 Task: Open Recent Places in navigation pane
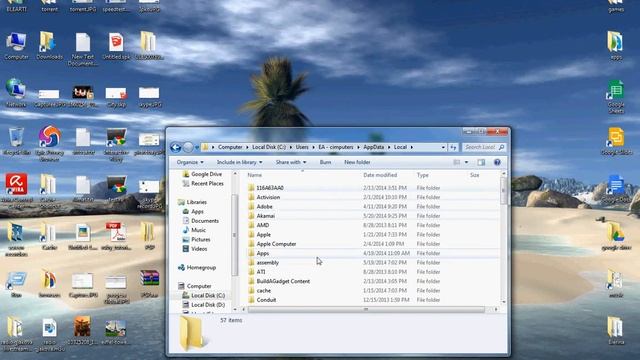click(x=203, y=183)
